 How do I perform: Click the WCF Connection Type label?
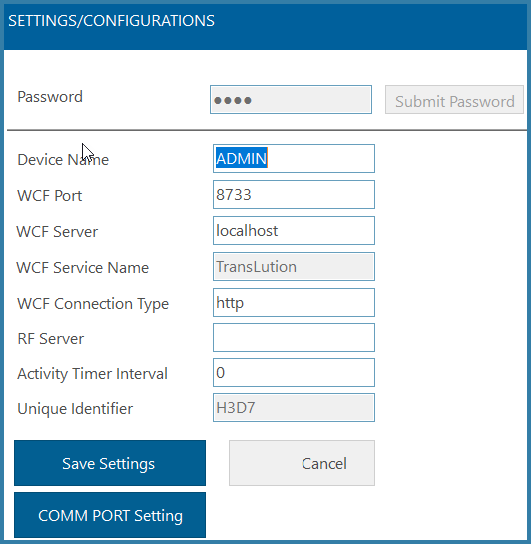[93, 304]
